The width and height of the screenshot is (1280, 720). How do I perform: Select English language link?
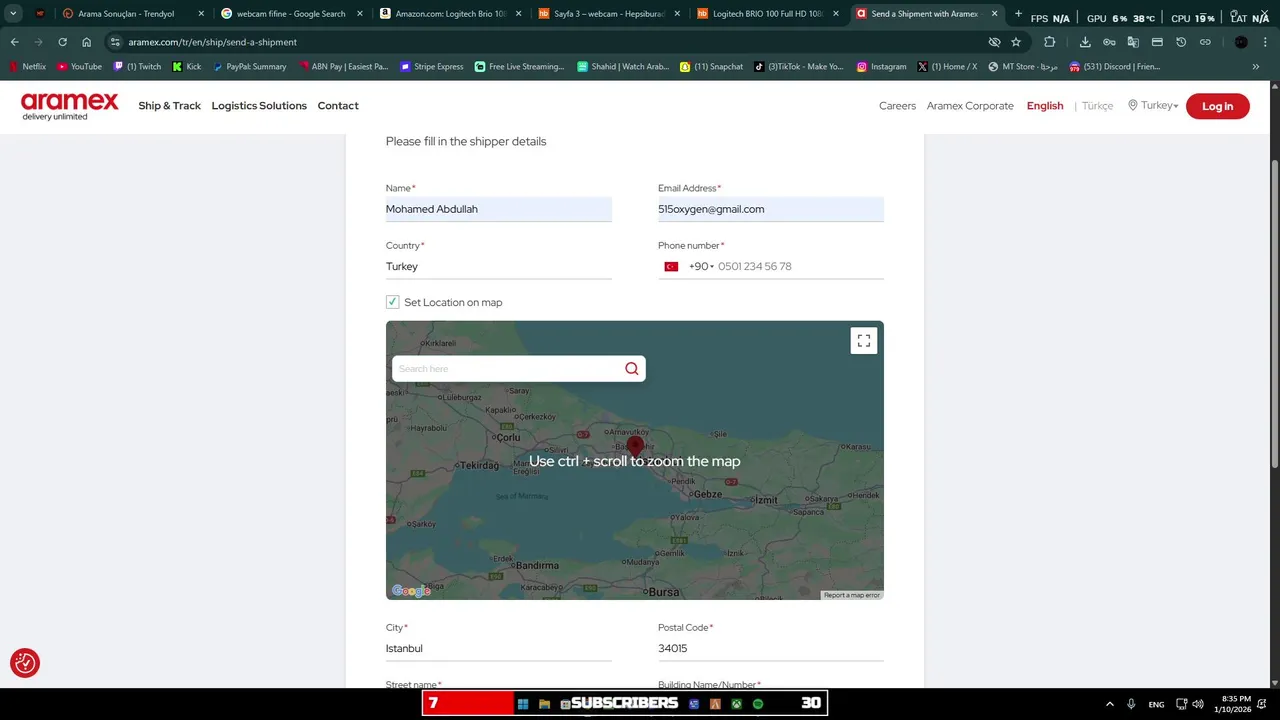point(1045,105)
